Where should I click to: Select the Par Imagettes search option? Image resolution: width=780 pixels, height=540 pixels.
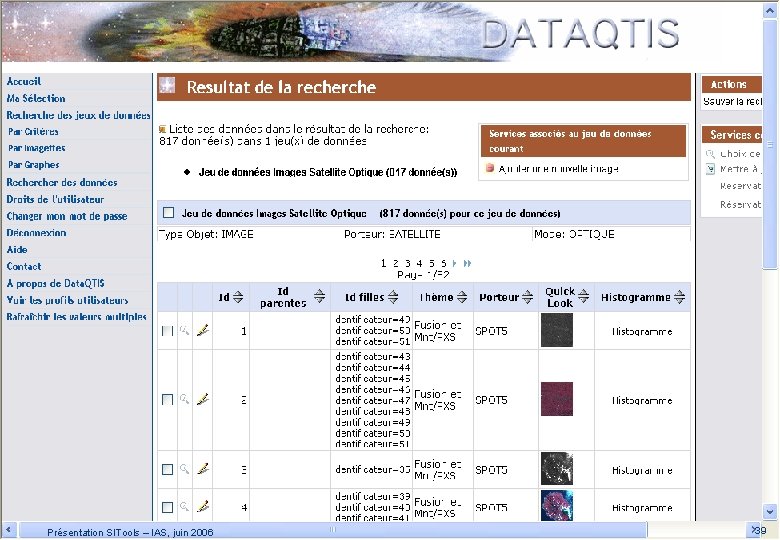[36, 148]
